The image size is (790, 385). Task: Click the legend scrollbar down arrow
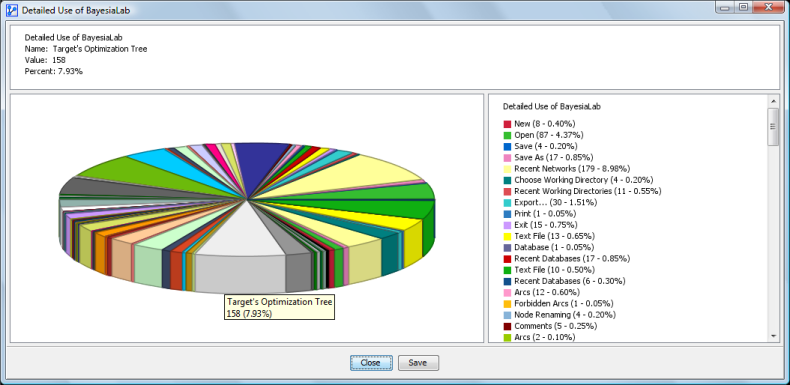(773, 336)
